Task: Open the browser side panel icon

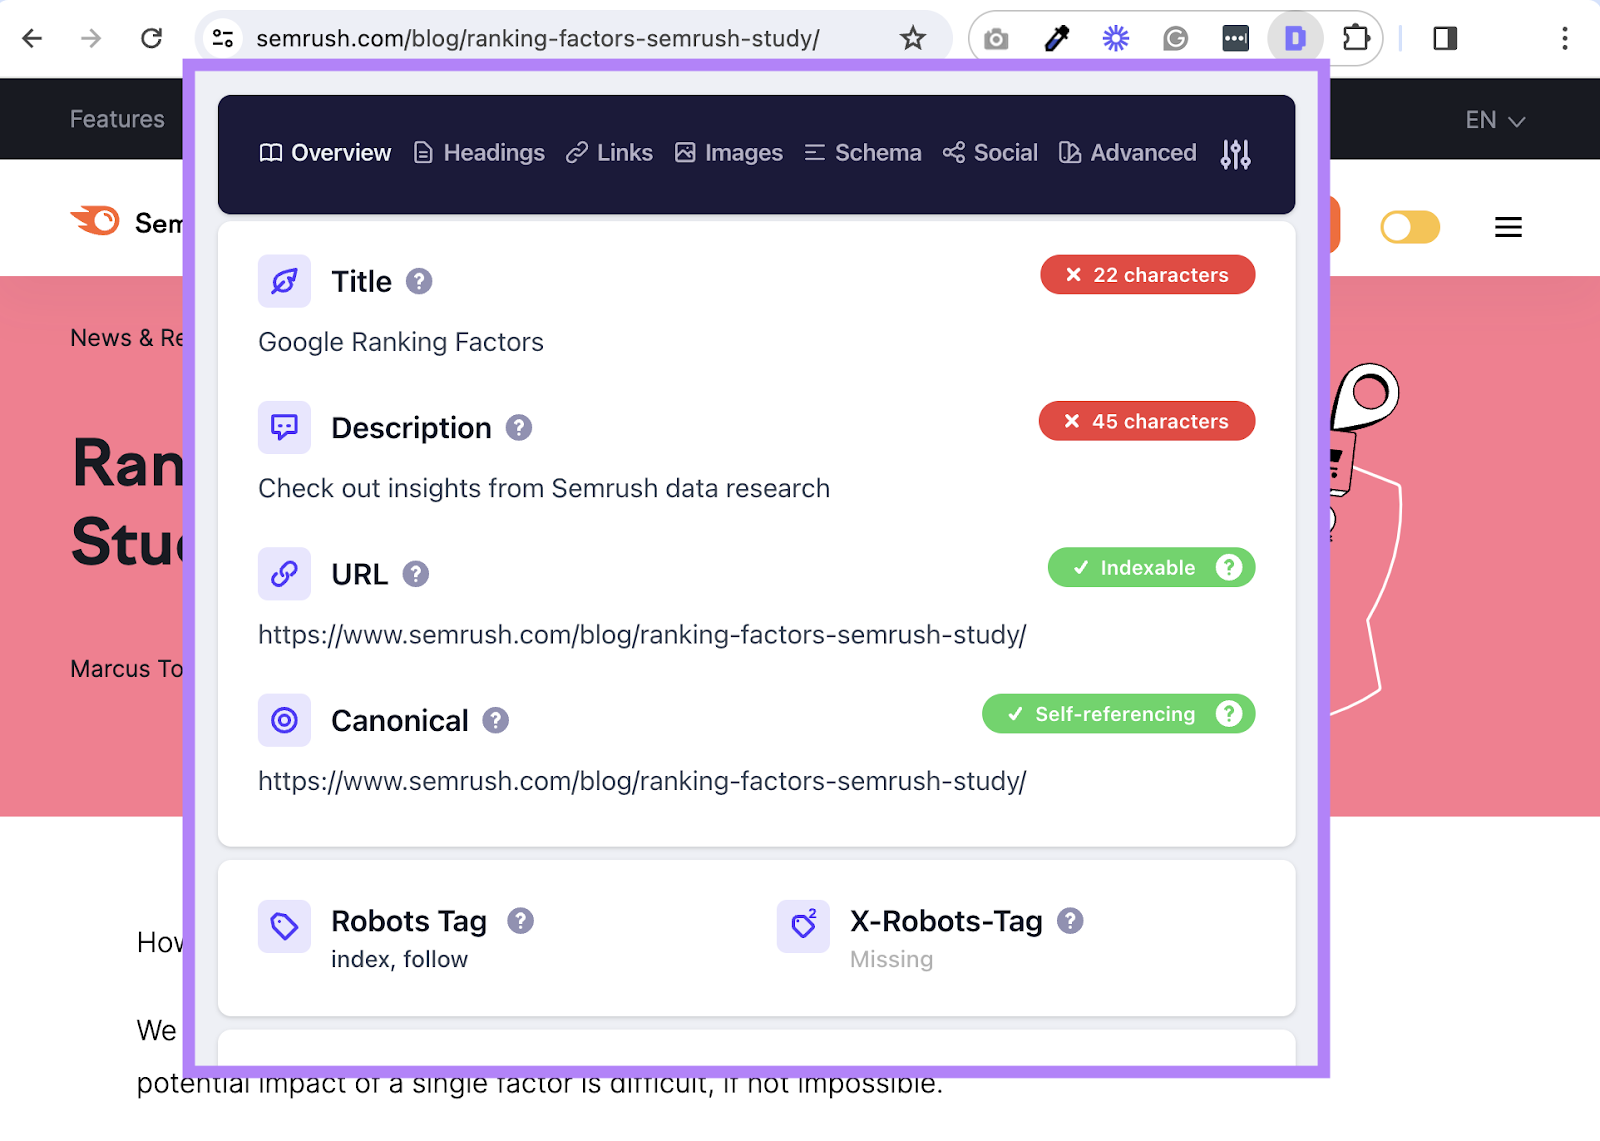Action: tap(1444, 38)
